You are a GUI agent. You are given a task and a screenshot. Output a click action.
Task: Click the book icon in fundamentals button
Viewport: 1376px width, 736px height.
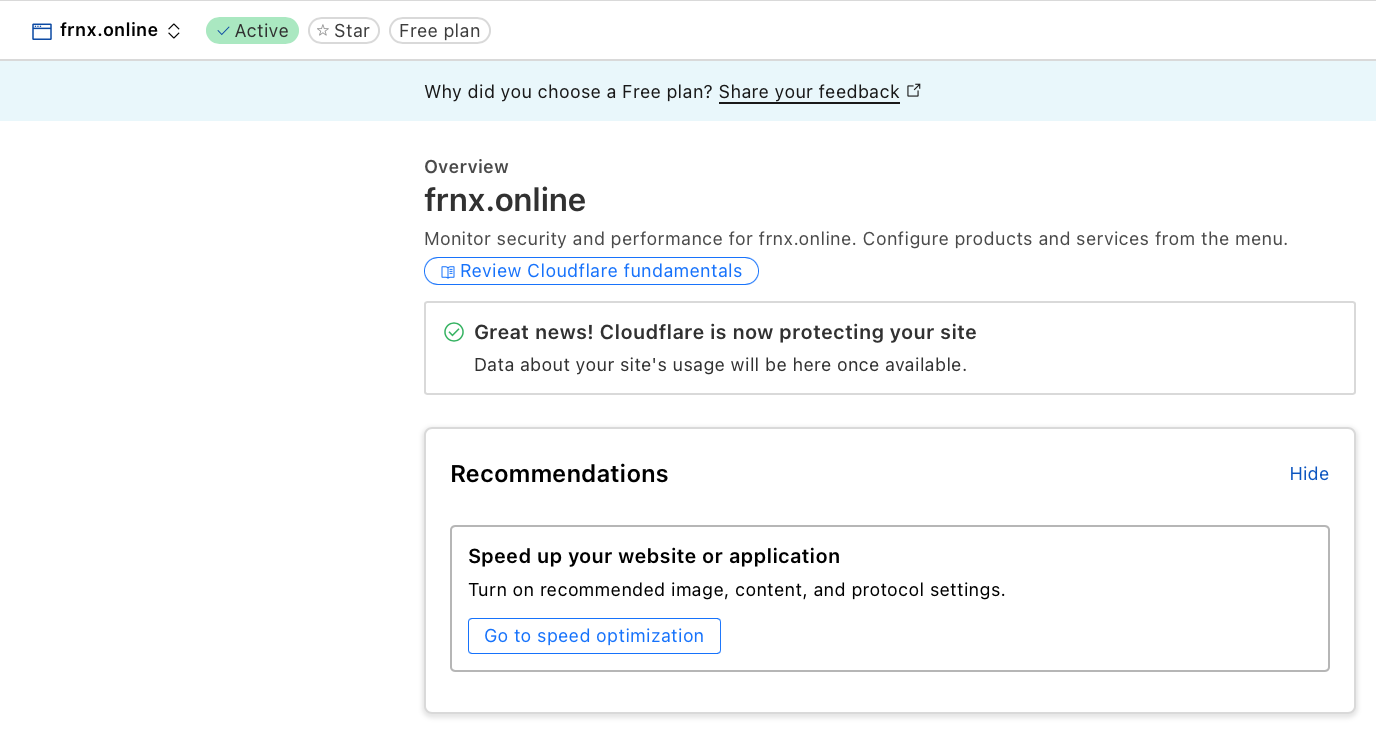(x=448, y=272)
